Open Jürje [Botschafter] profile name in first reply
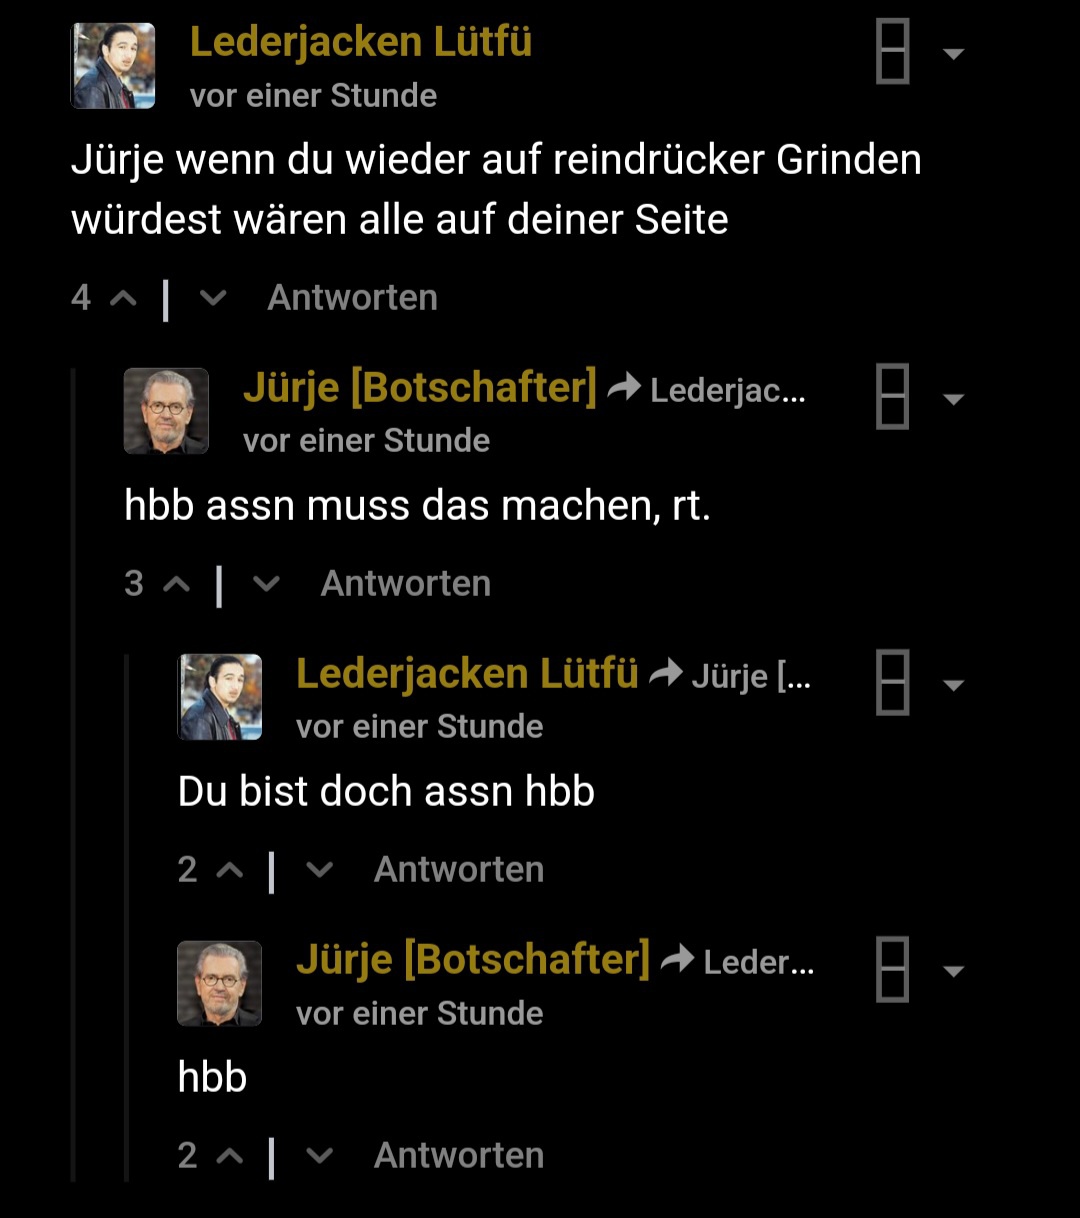This screenshot has height=1218, width=1080. click(419, 387)
